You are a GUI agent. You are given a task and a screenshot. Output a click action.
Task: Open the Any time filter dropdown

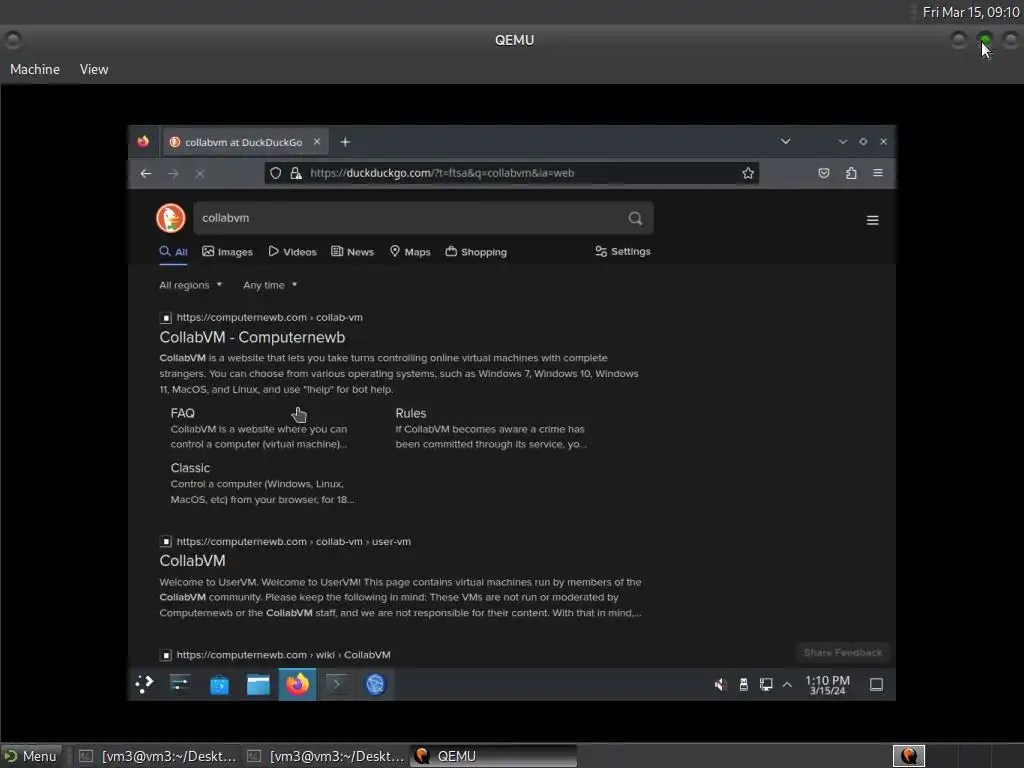270,285
